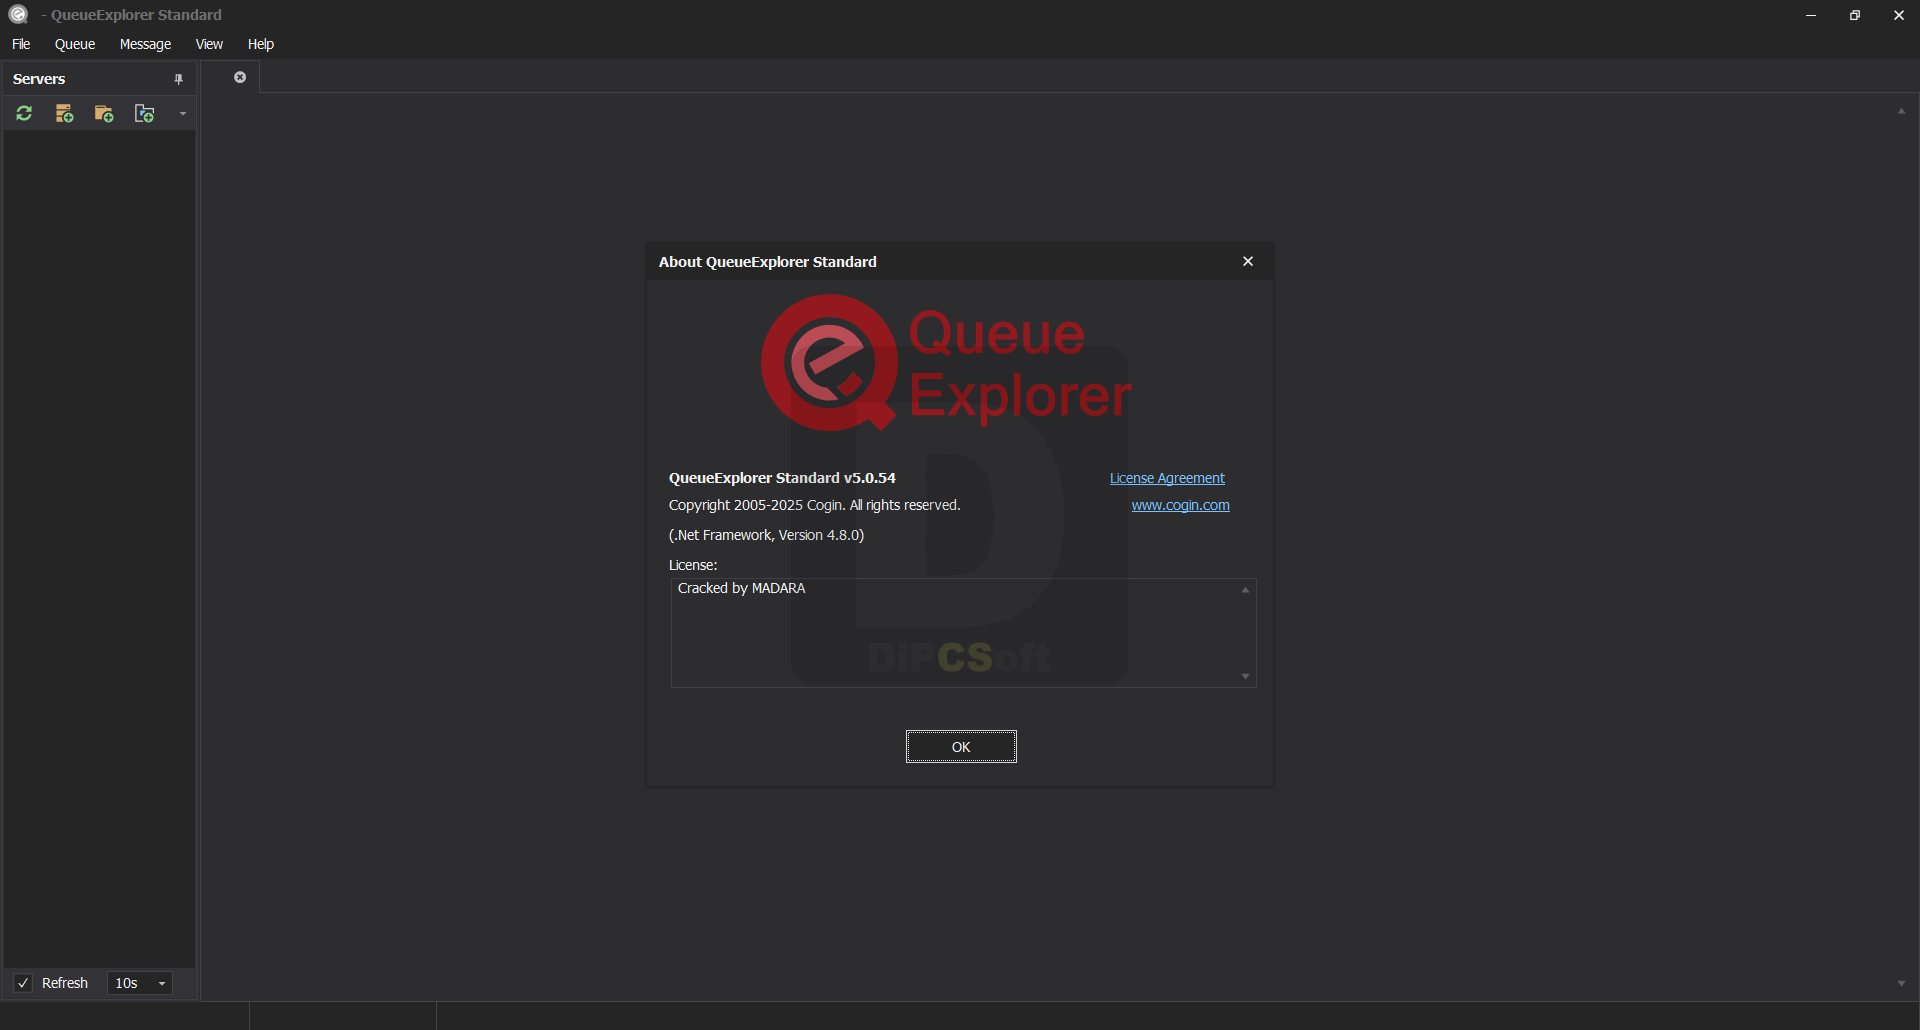Click the main area scroll up arrow

tap(1901, 111)
